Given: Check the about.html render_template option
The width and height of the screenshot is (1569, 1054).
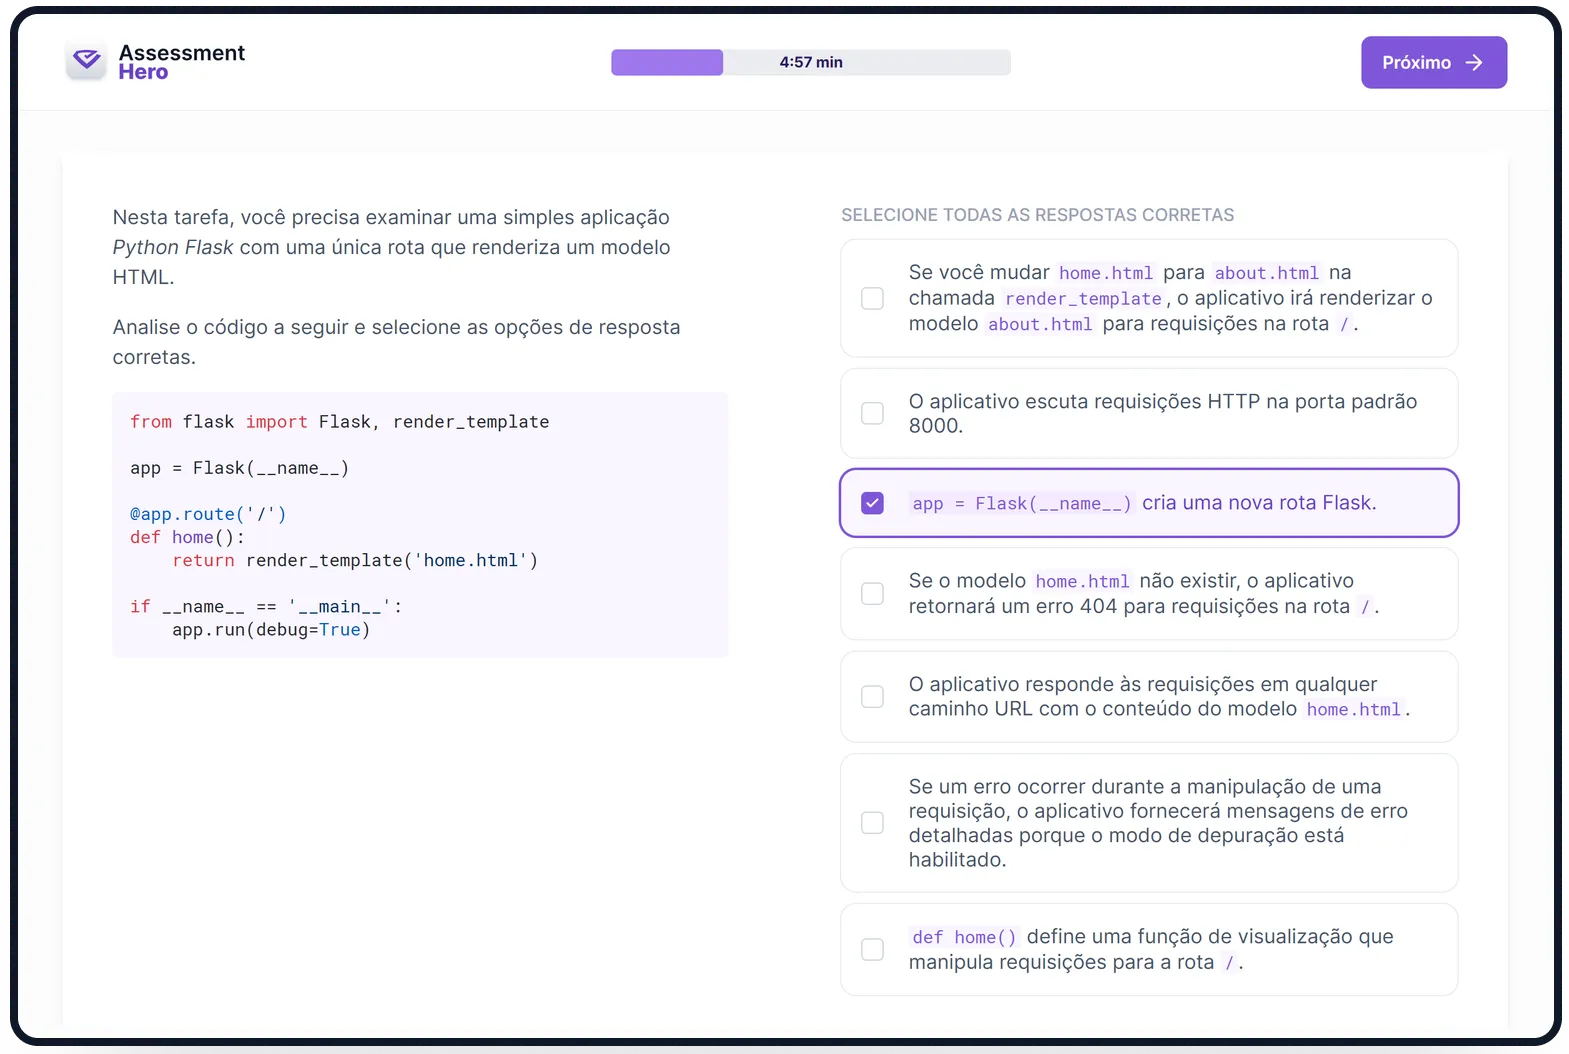Looking at the screenshot, I should tap(872, 298).
